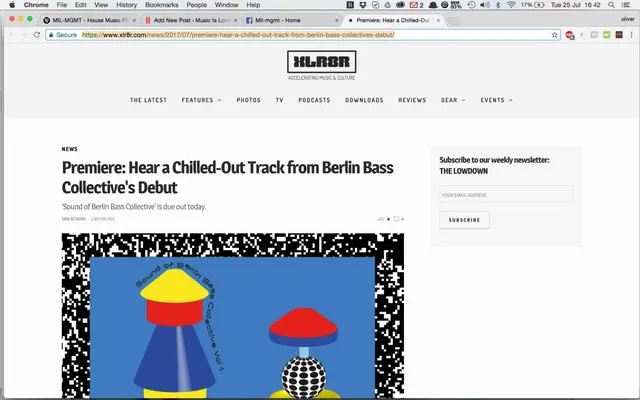Go forward in browser history
Screen dimensions: 640x400
pos(24,35)
